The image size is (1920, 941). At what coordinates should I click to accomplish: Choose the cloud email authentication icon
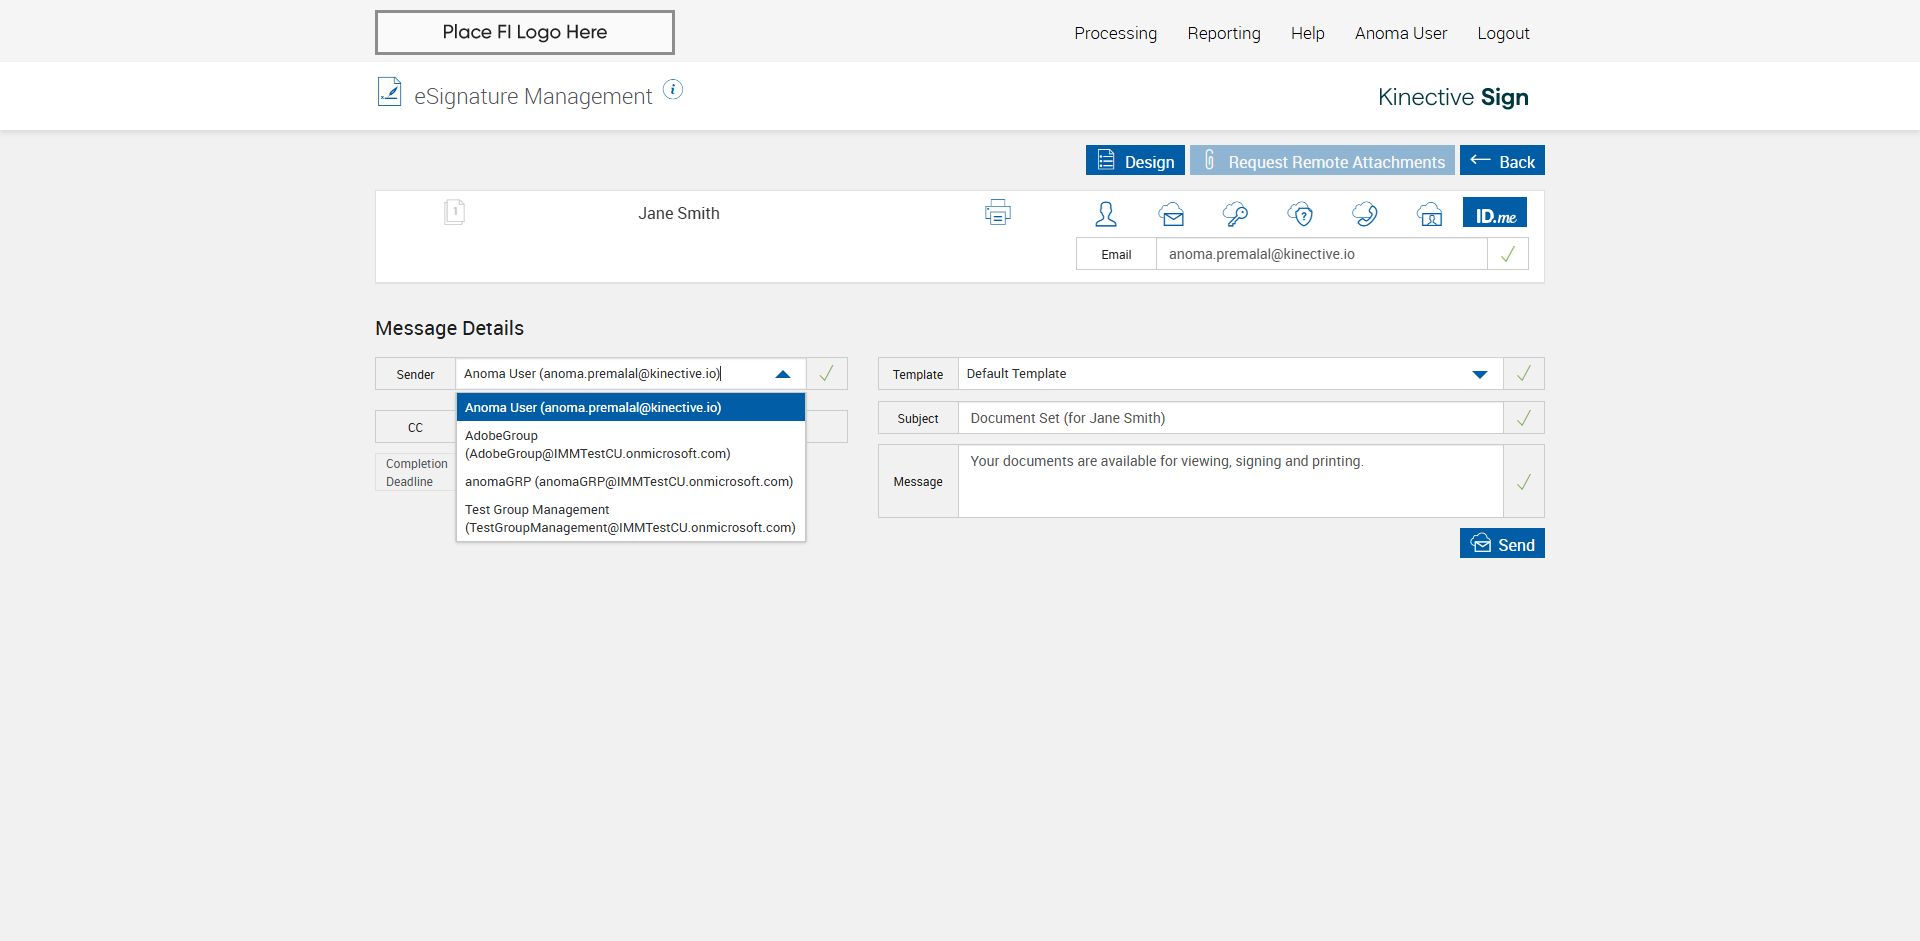point(1171,214)
